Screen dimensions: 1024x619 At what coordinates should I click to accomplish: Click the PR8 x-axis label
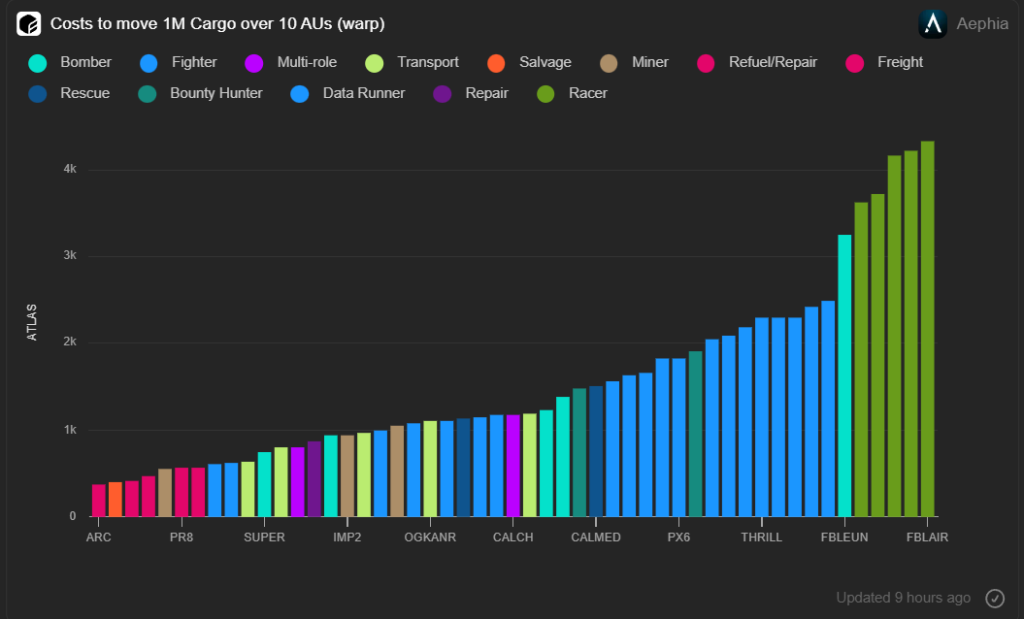coord(182,537)
